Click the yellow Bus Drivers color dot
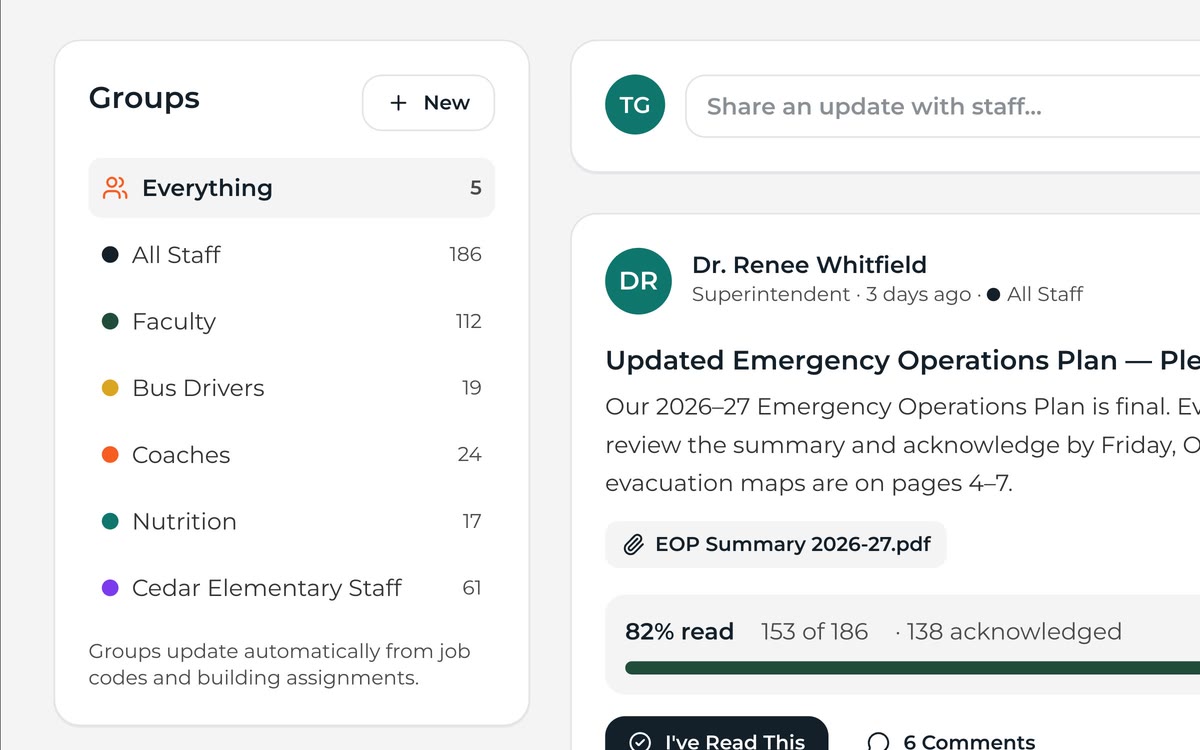1200x750 pixels. pyautogui.click(x=110, y=388)
